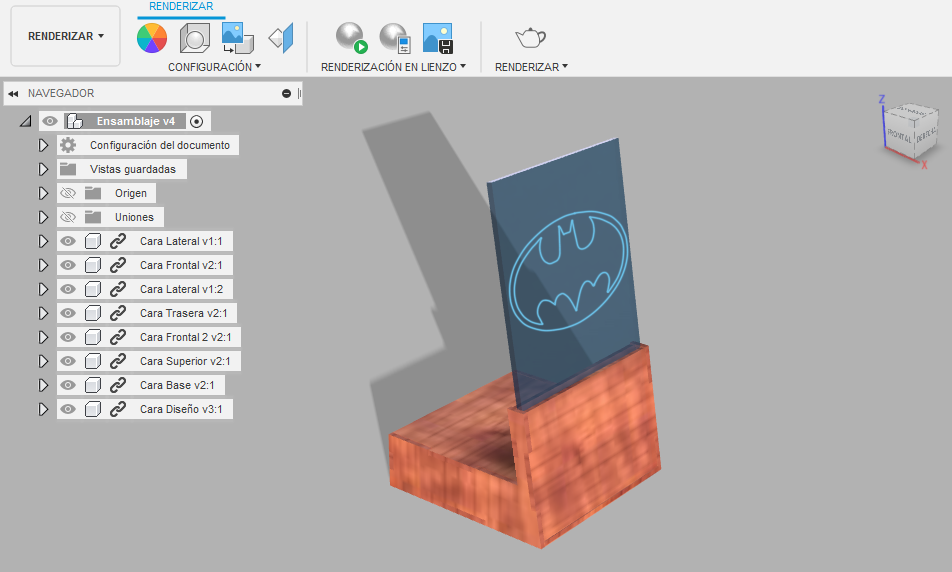Expand Vistas guardadas node
This screenshot has height=572, width=952.
tap(43, 169)
